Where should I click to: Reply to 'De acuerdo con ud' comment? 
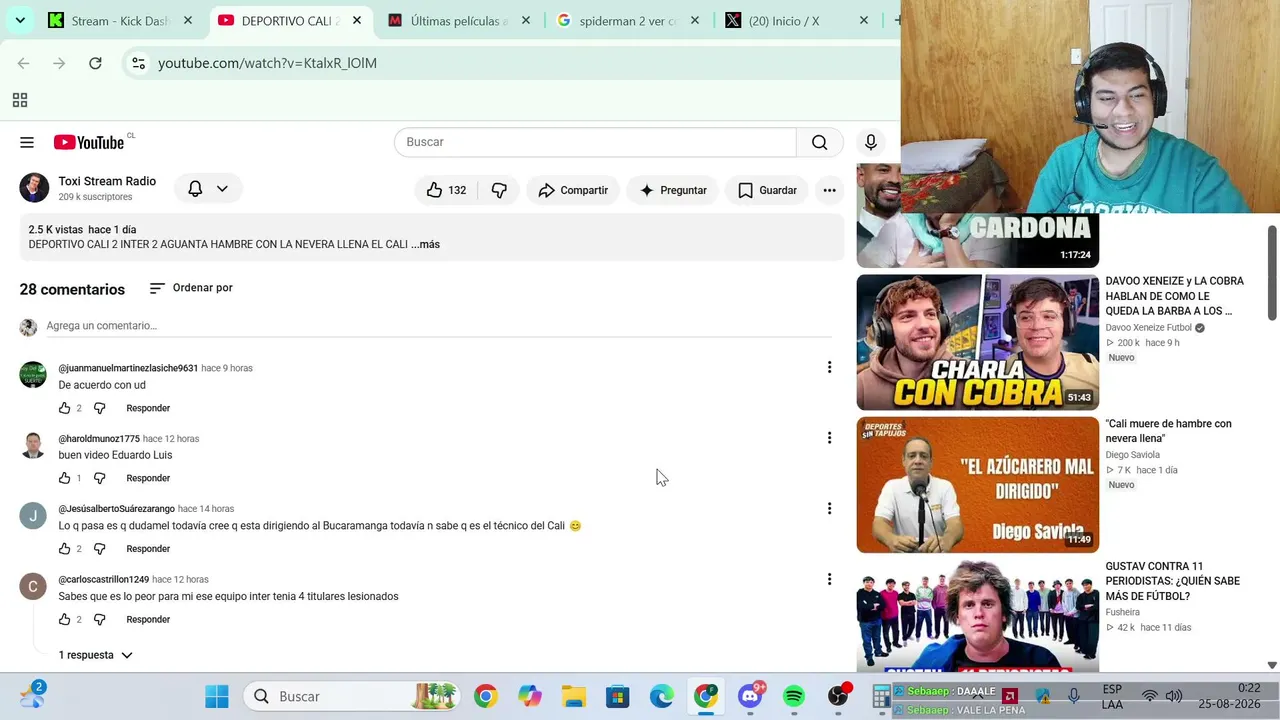[x=148, y=408]
